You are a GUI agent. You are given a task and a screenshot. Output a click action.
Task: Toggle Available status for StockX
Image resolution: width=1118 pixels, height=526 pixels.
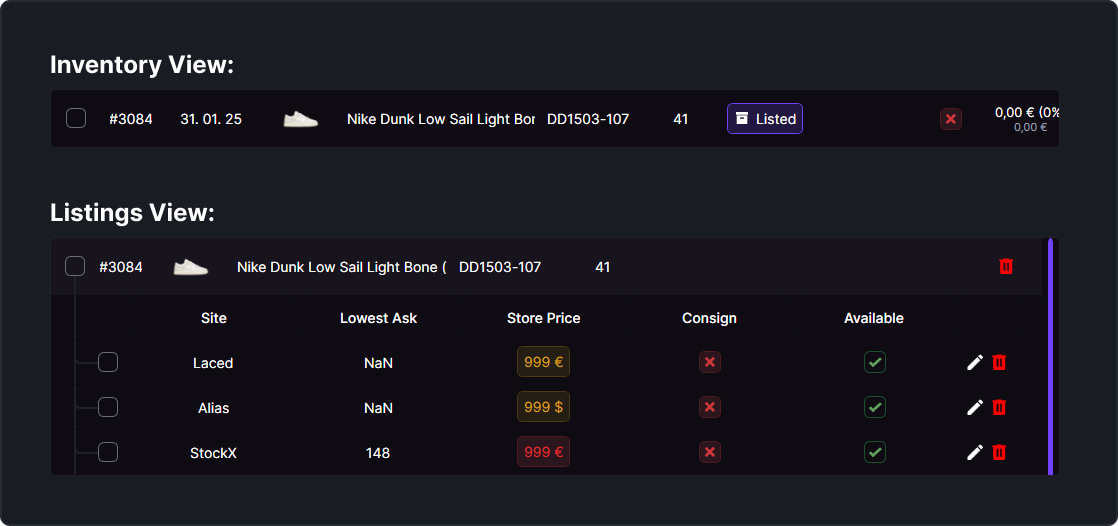[x=875, y=452]
